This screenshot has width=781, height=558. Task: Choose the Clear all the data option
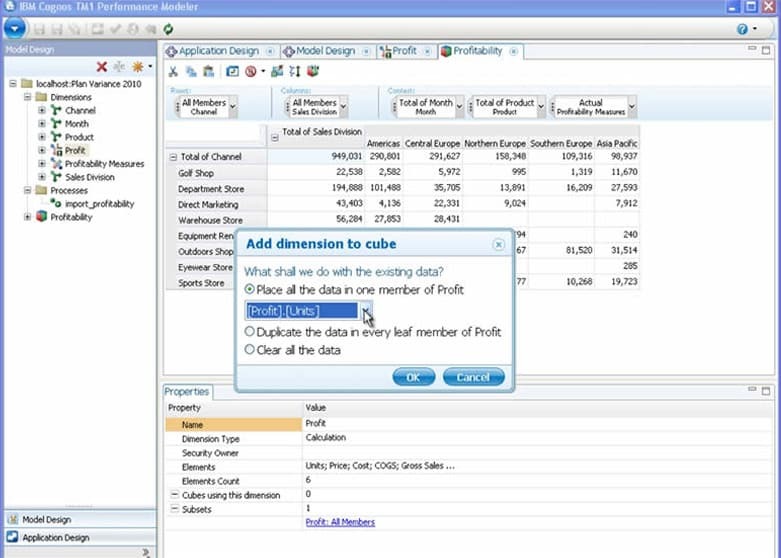(x=250, y=350)
